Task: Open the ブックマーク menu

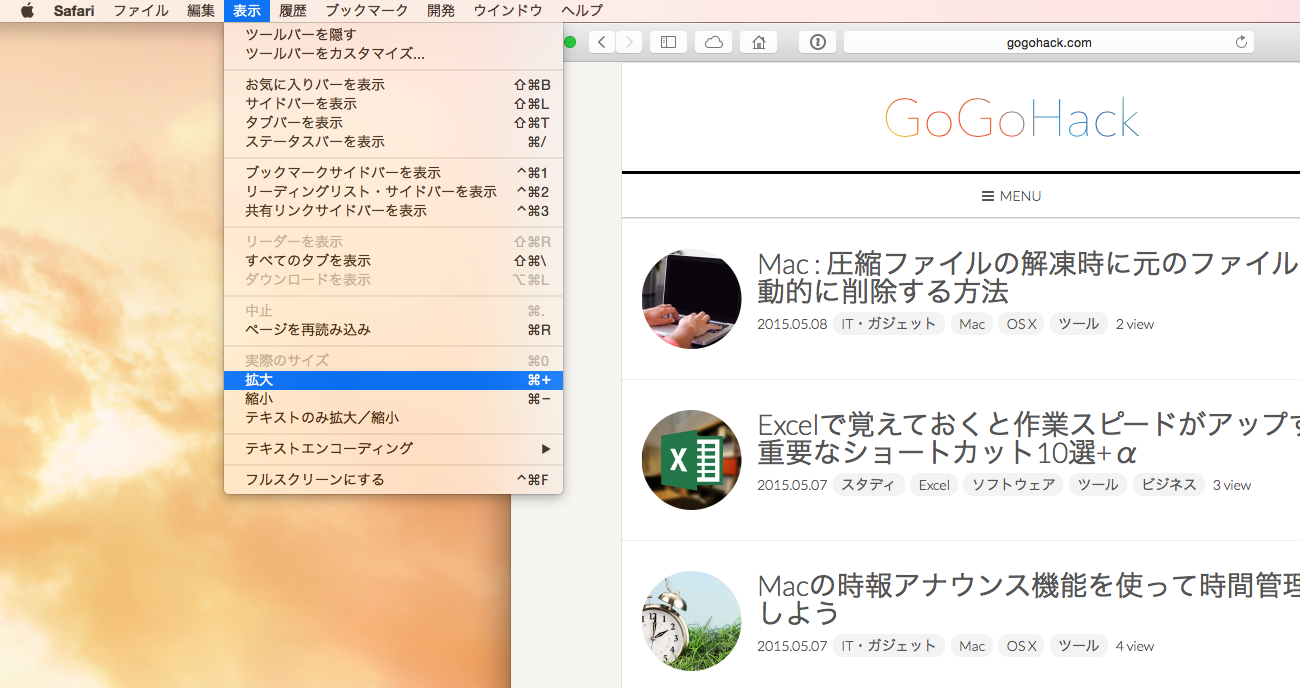Action: 367,11
